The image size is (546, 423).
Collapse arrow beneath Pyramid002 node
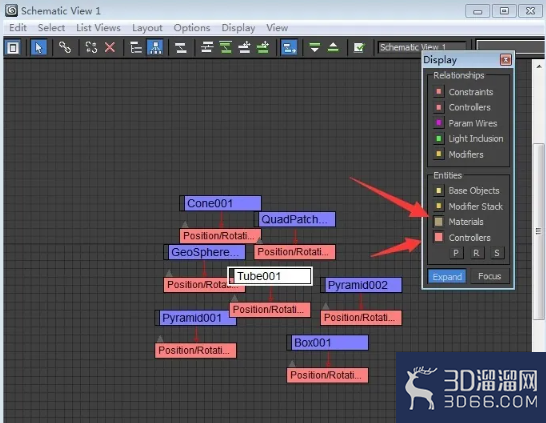(x=326, y=306)
